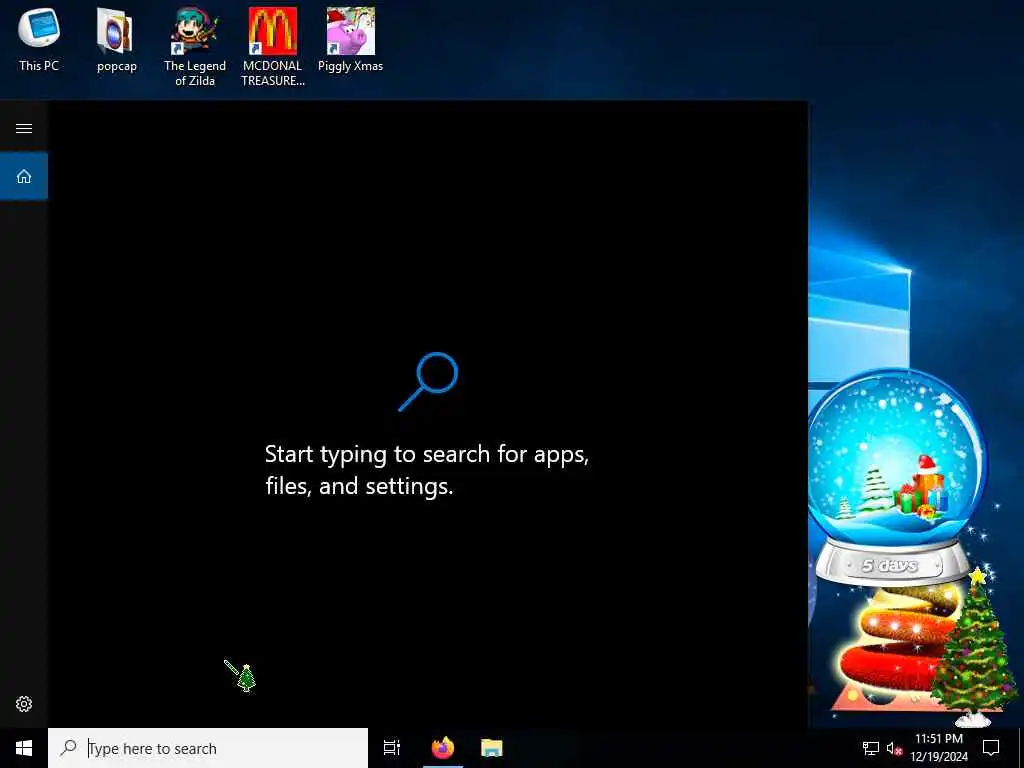Launch The Legend of Zilda shortcut
The height and width of the screenshot is (768, 1024).
(x=195, y=47)
